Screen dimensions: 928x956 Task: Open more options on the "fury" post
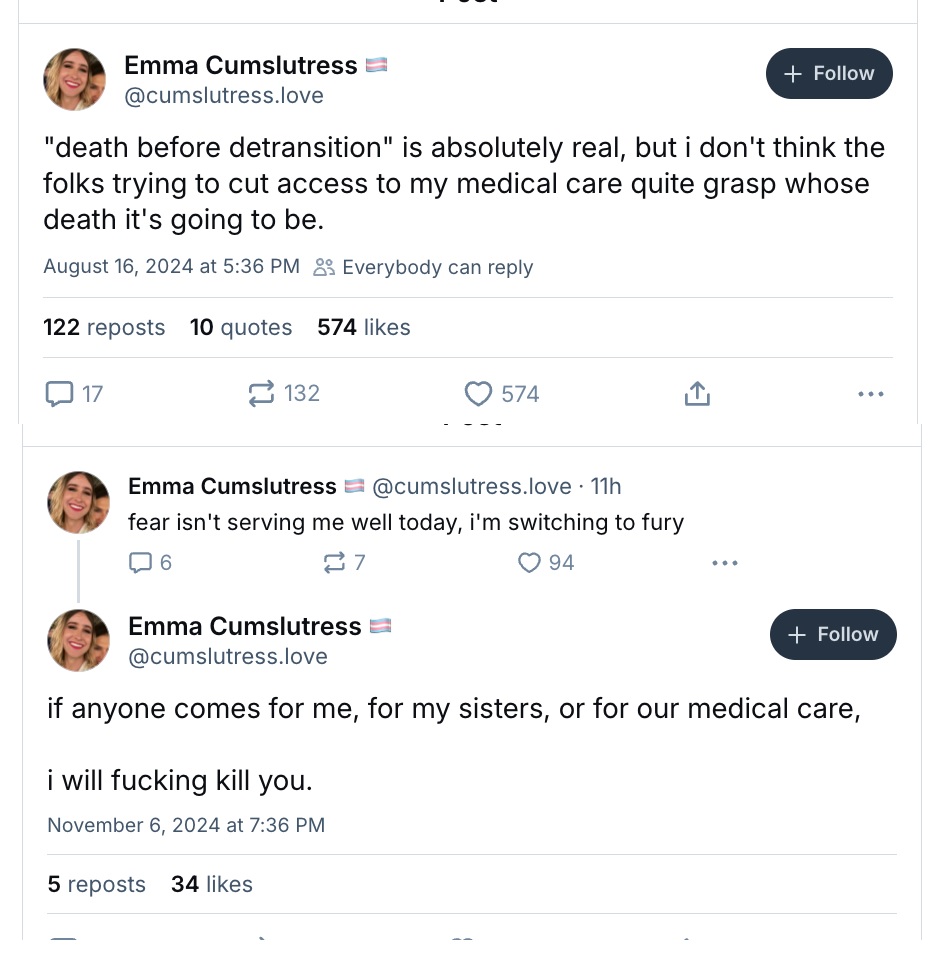725,563
